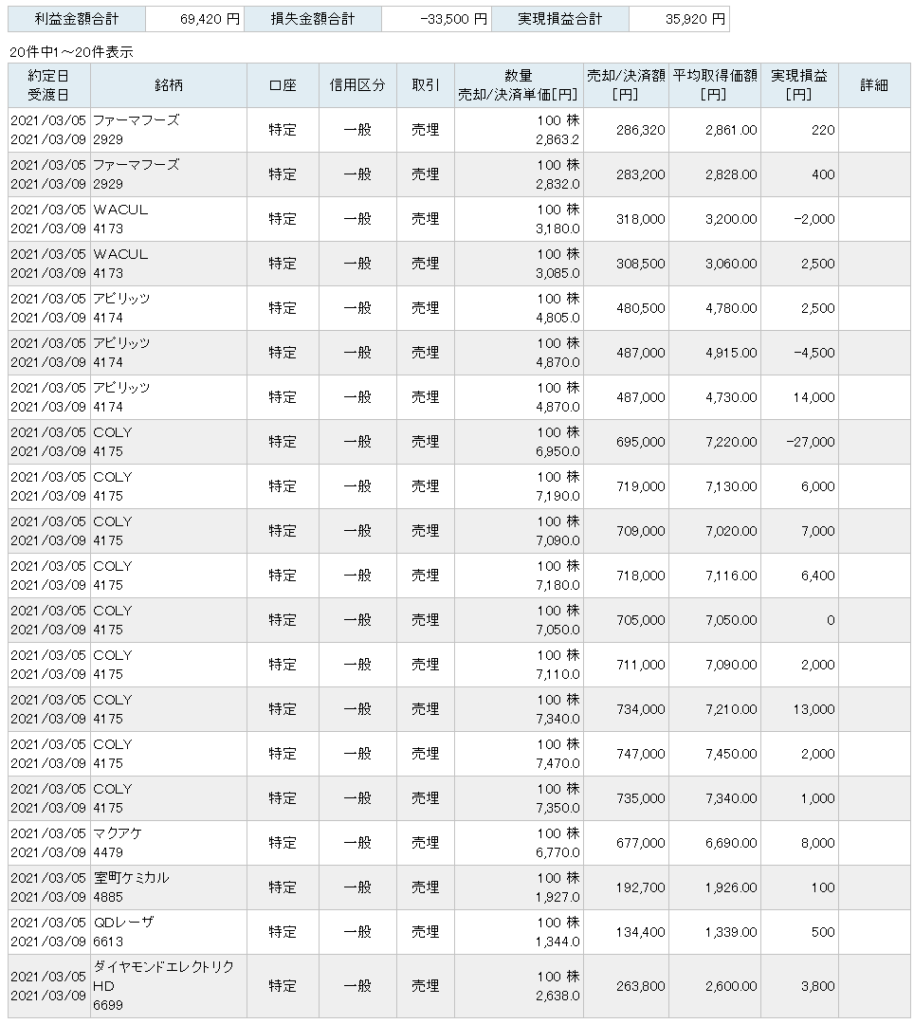
Task: Select the 747,000 settlement amount cell
Action: 640,754
